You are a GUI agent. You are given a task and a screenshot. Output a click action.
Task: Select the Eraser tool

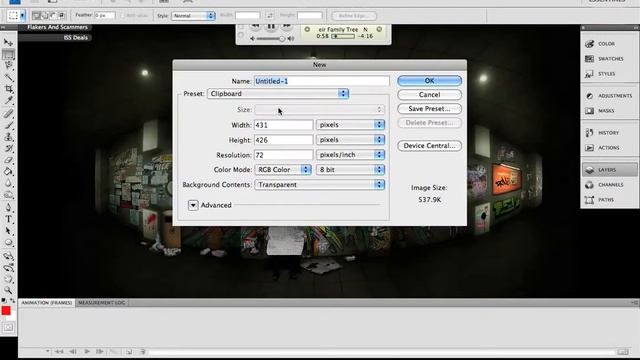point(8,160)
